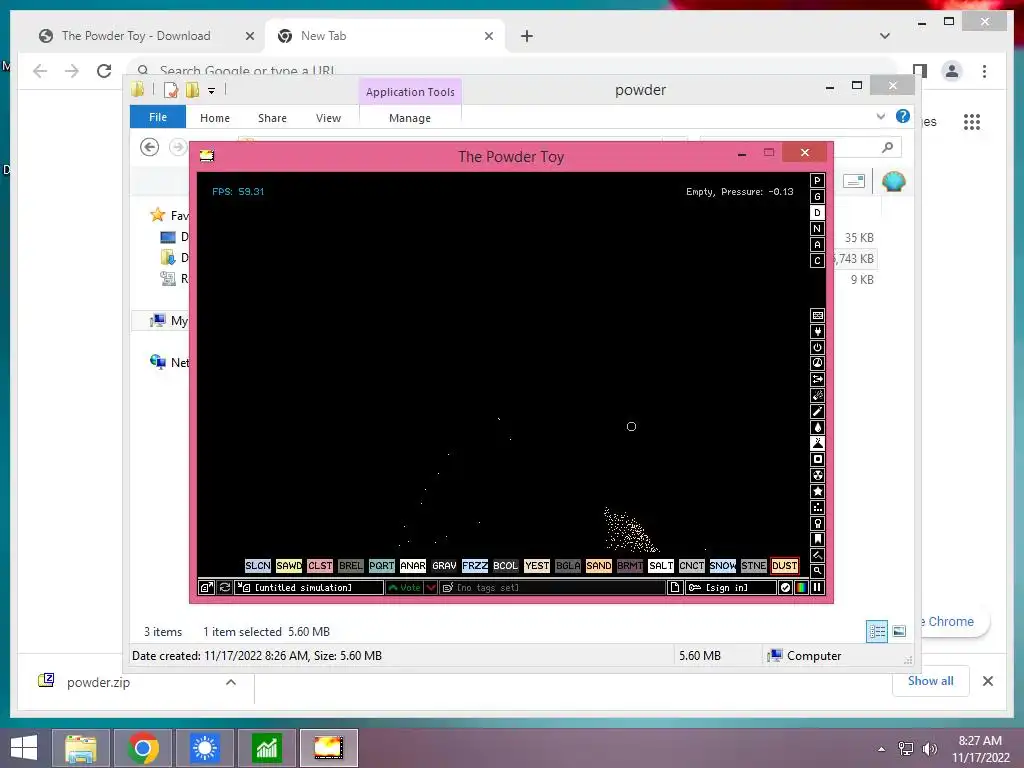The width and height of the screenshot is (1024, 768).
Task: Open the simulation browser icon
Action: 206,588
